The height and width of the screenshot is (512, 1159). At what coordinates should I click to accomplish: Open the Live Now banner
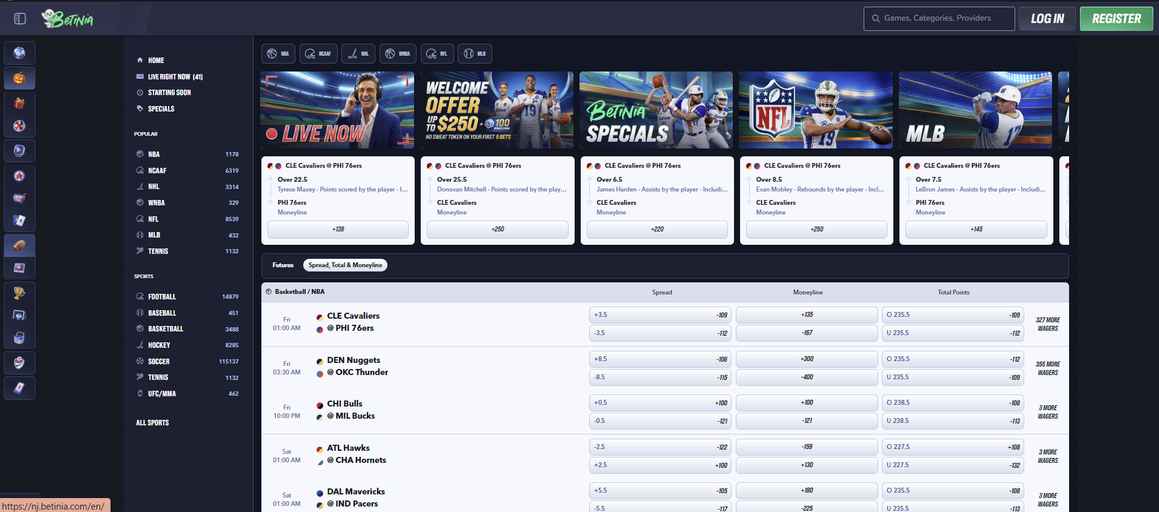click(x=337, y=110)
